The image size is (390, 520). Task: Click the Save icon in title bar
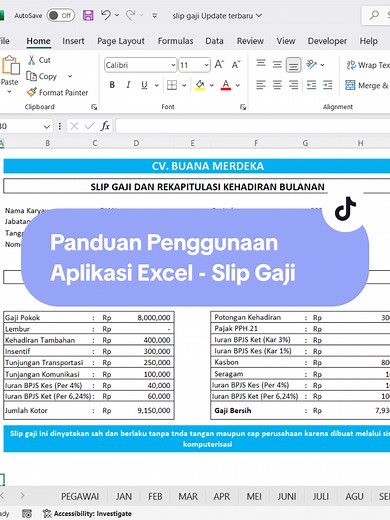(x=88, y=15)
